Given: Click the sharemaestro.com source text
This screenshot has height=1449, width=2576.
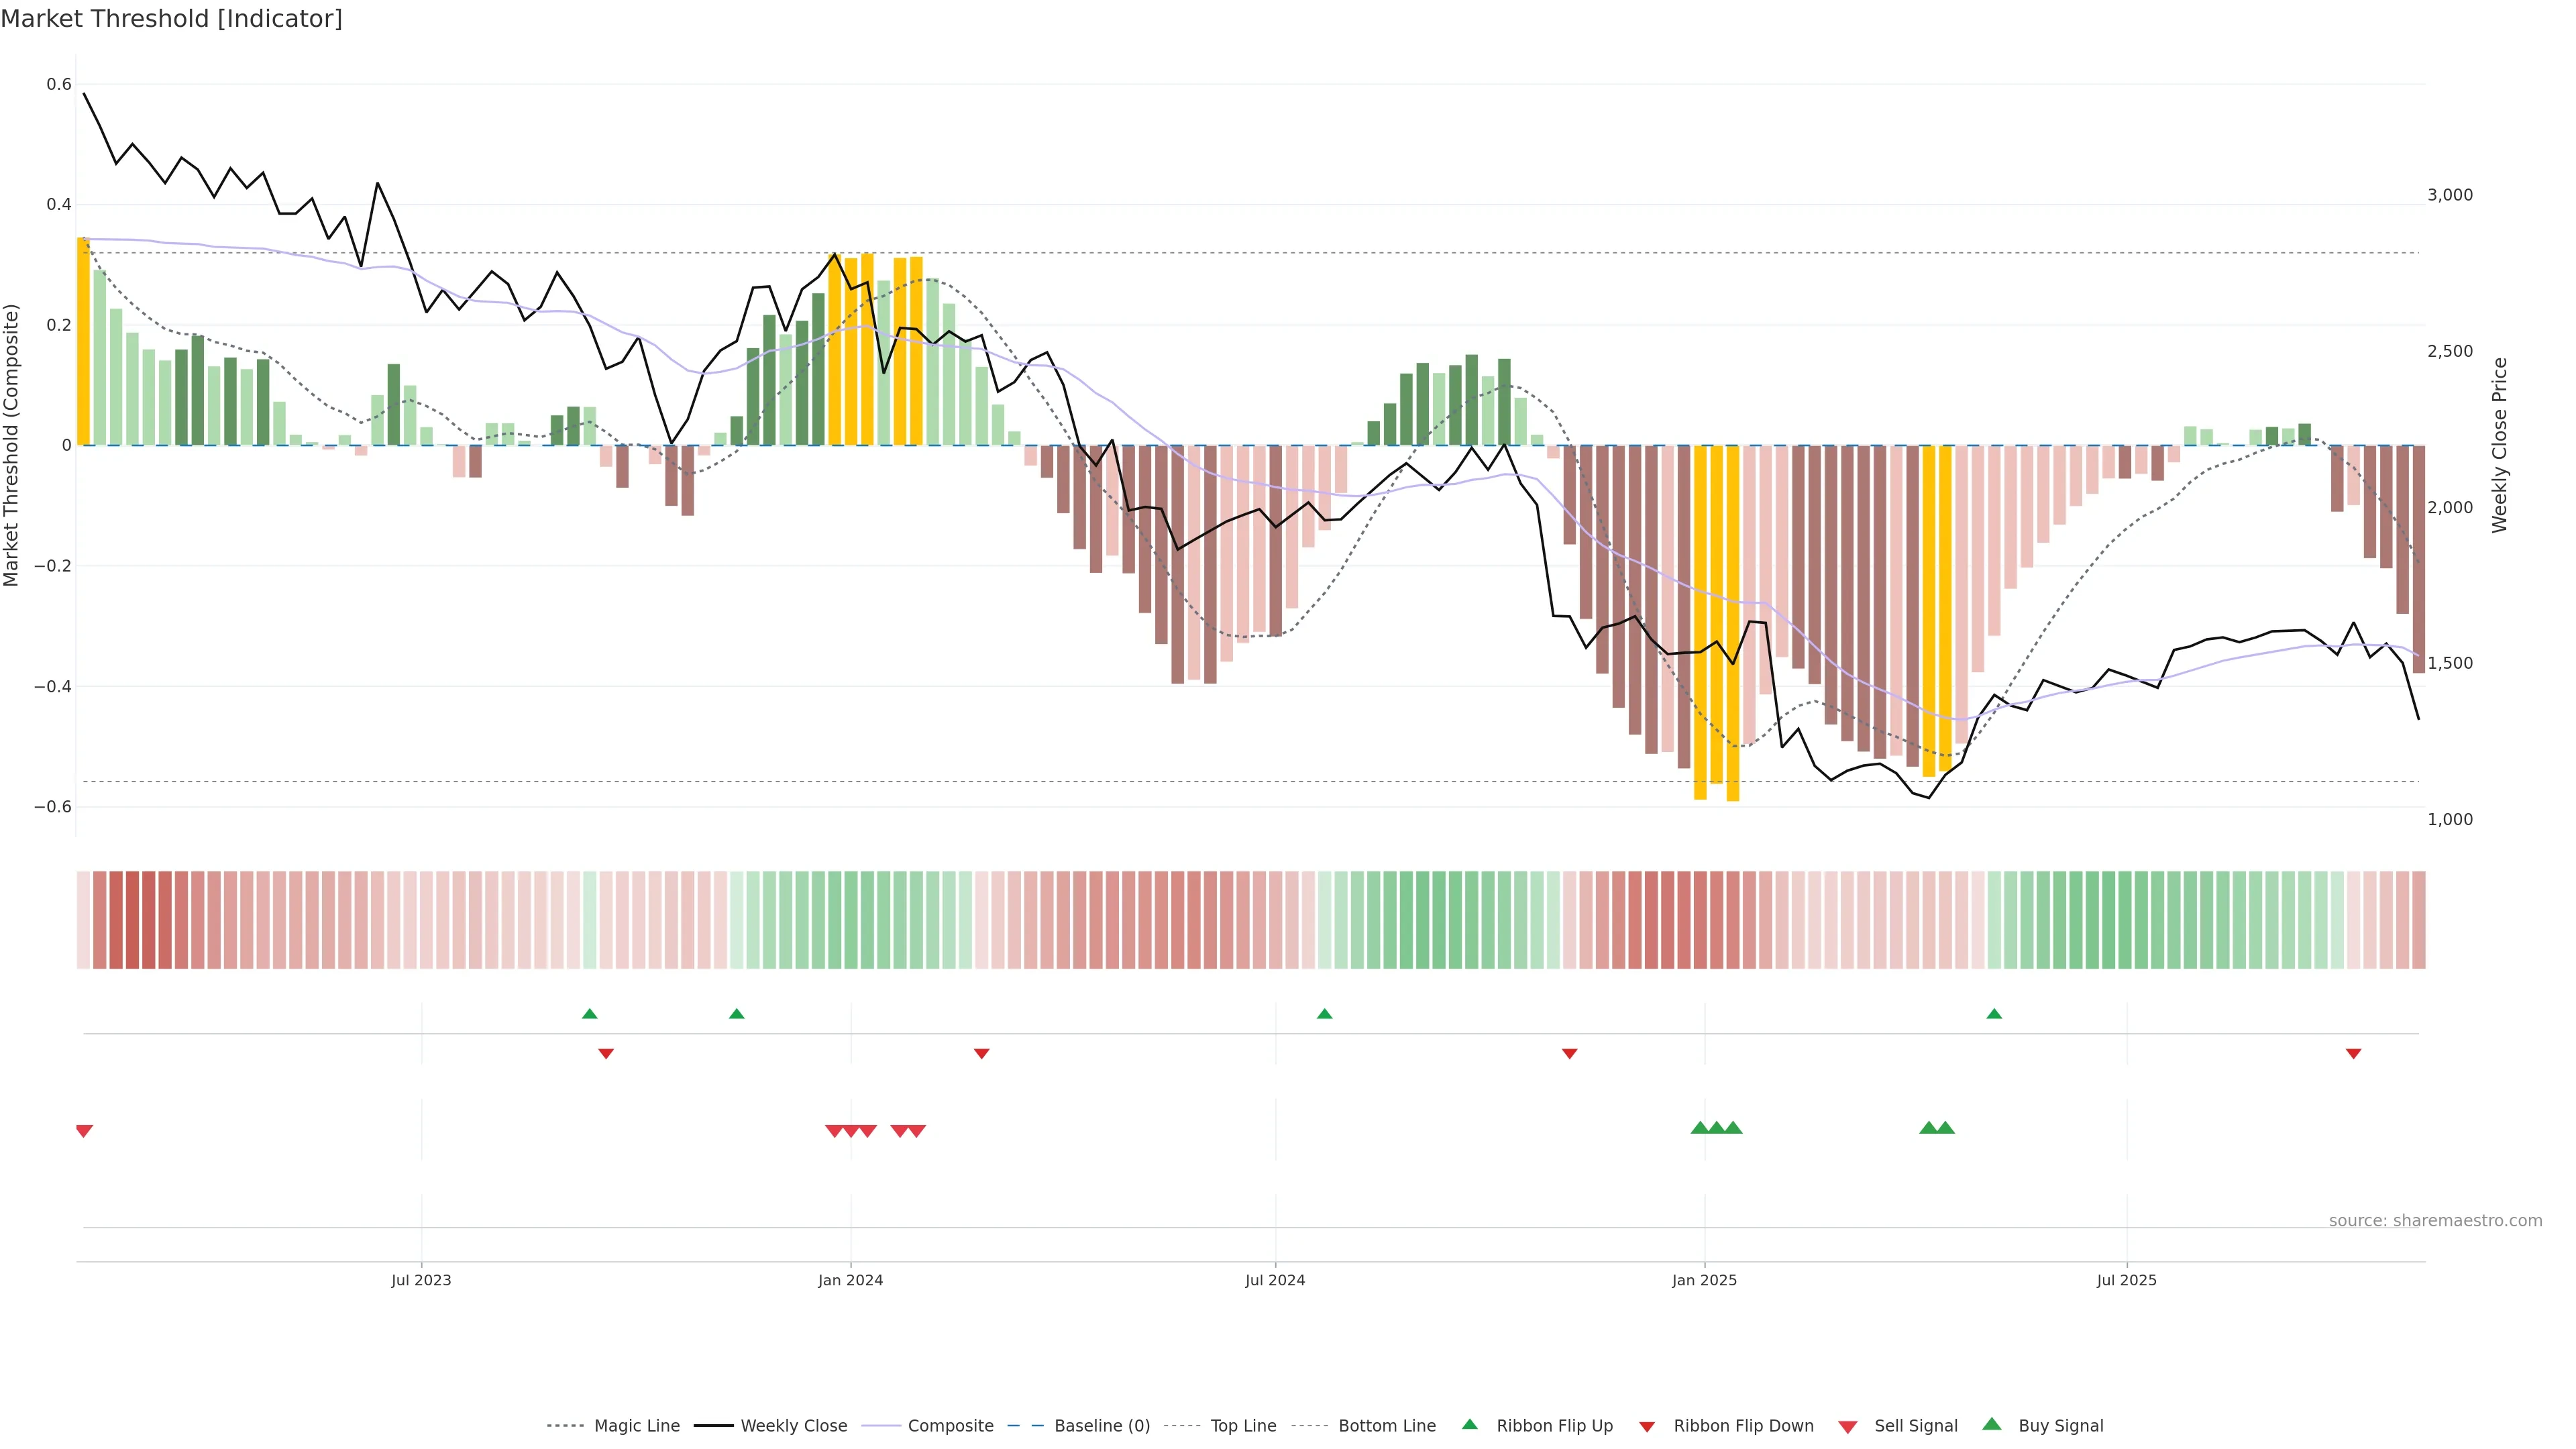Looking at the screenshot, I should point(2435,1220).
